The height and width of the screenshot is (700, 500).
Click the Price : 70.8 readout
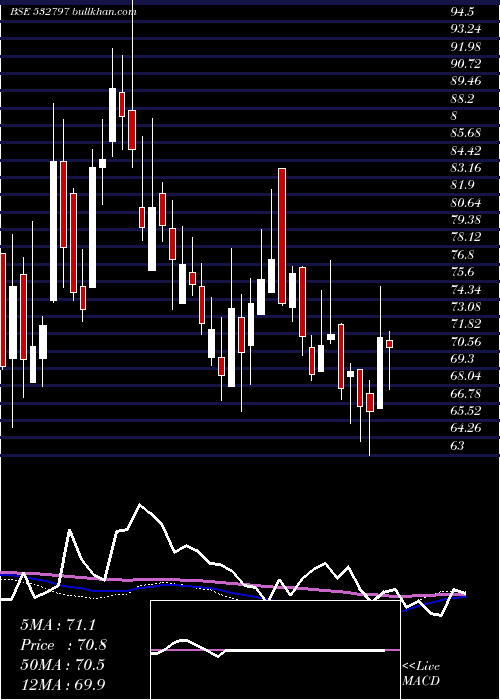click(63, 645)
